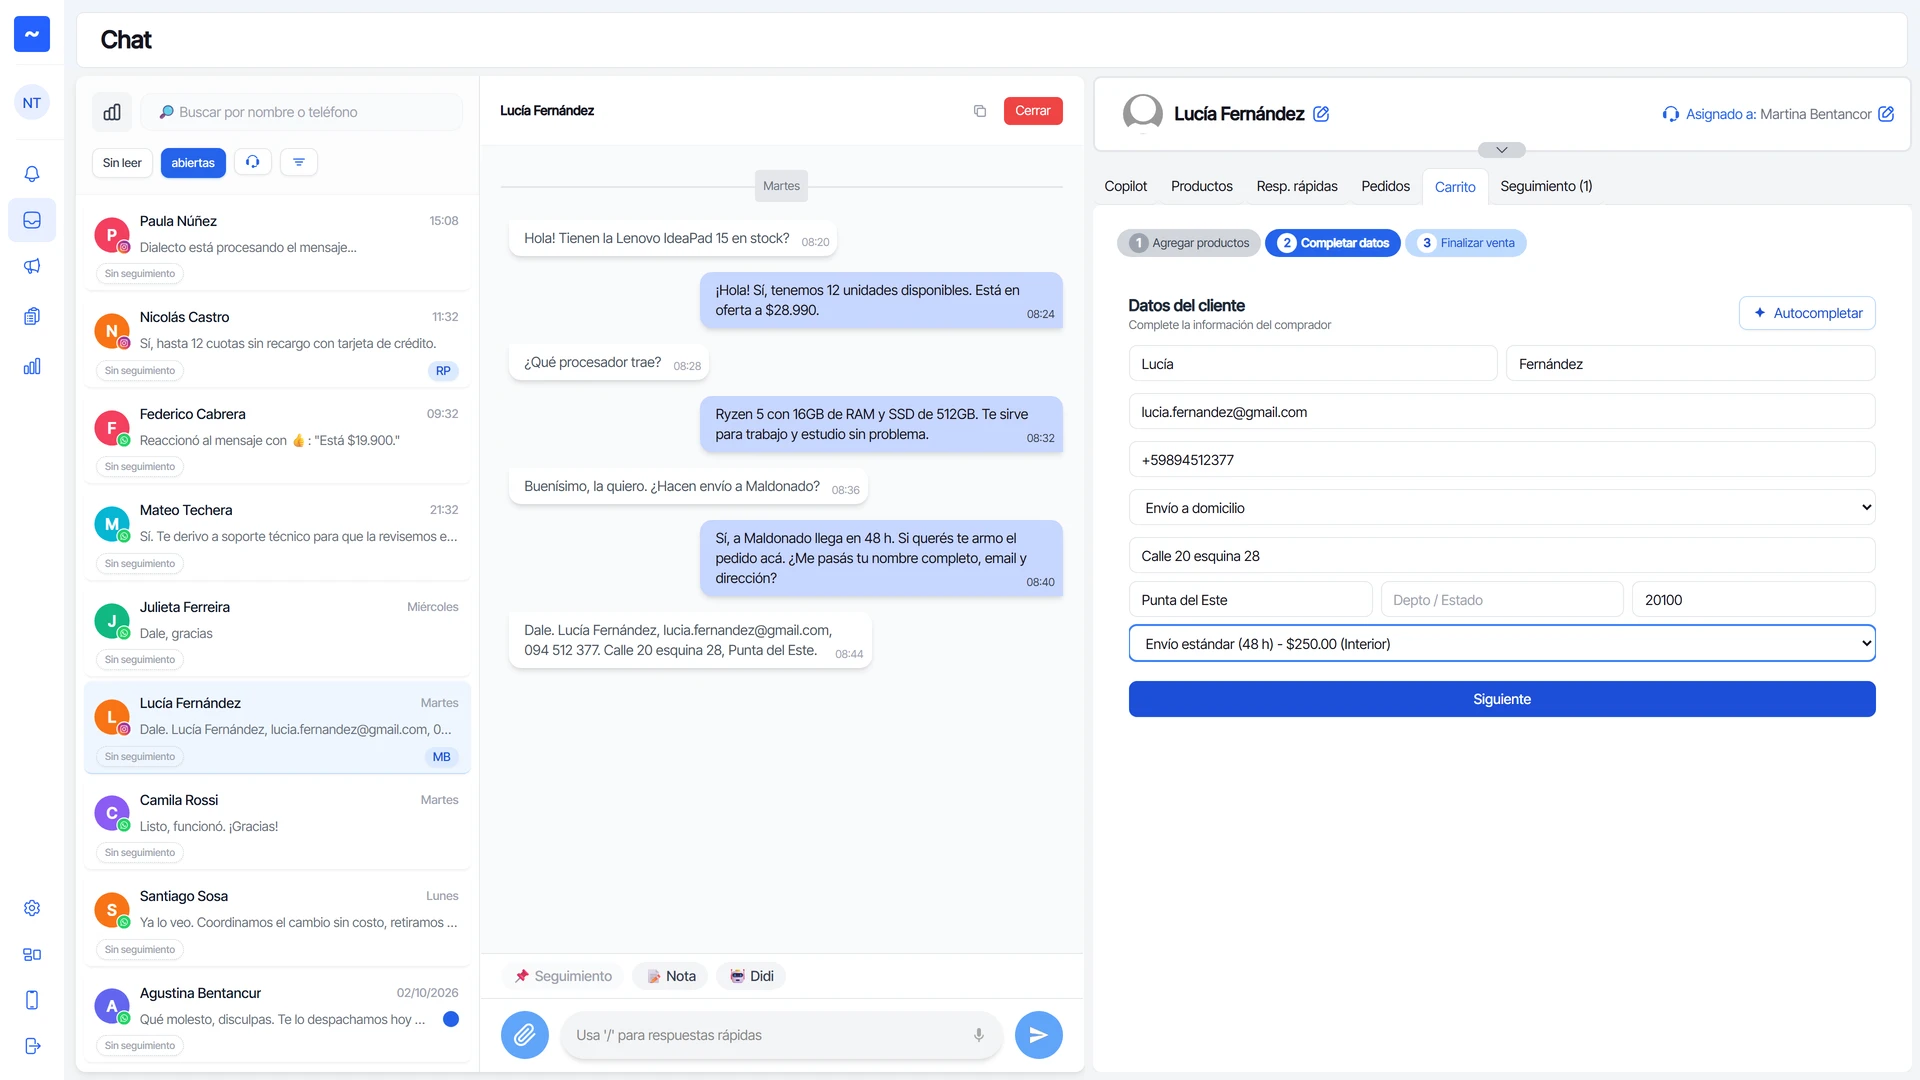Click the attach file paperclip button
Screen dimensions: 1920x1080
[525, 1035]
